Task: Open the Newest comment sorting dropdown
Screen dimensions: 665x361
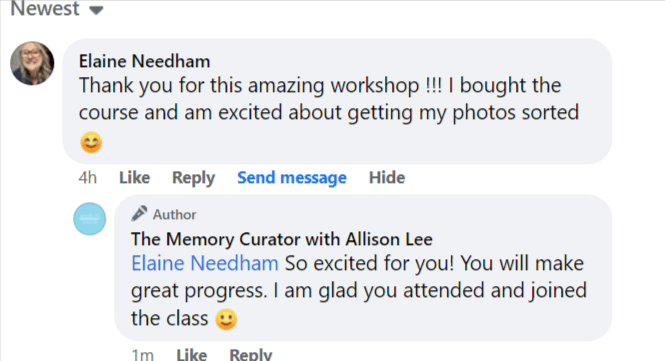Action: 57,8
